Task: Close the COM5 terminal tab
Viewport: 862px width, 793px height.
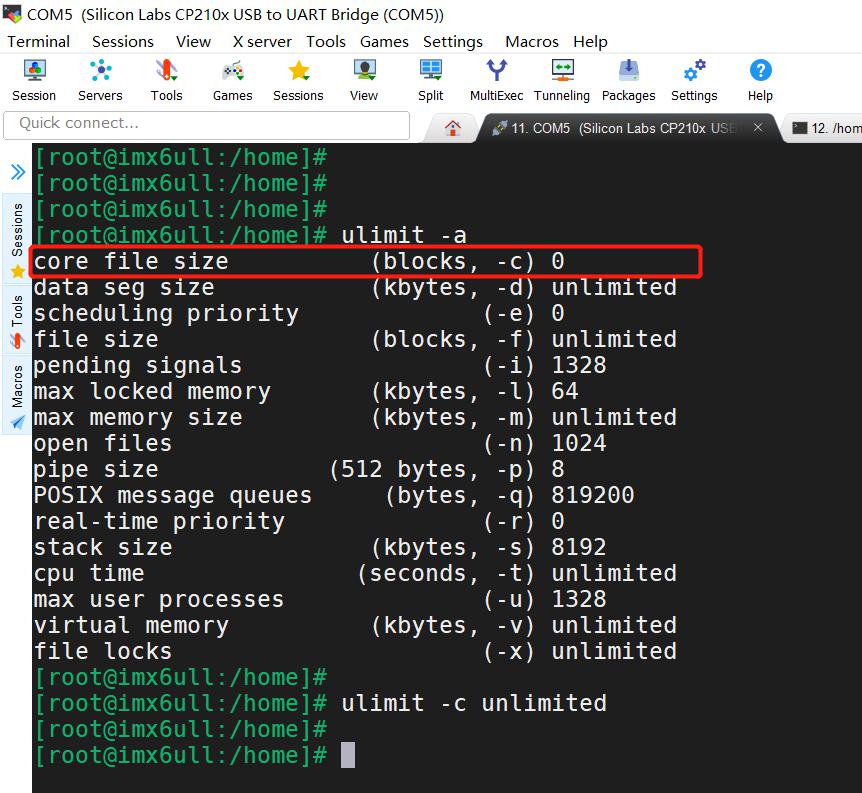Action: click(x=758, y=128)
